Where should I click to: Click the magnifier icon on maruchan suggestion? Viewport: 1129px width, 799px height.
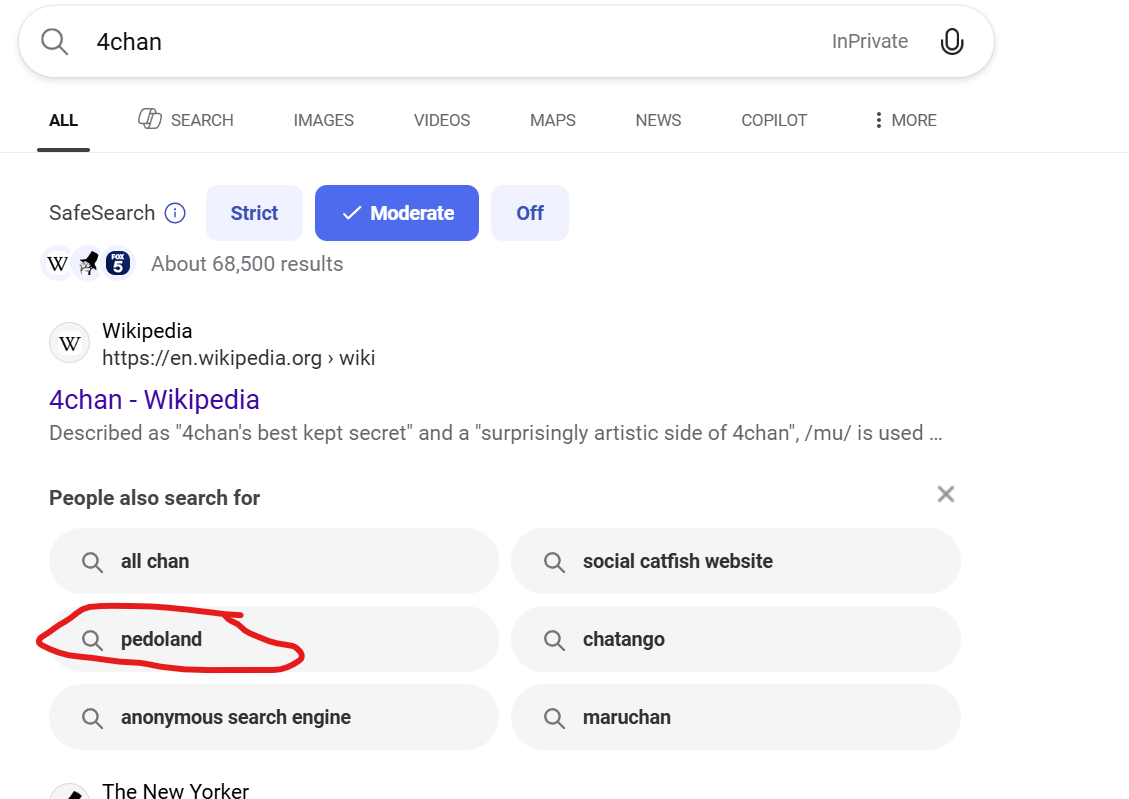tap(554, 718)
